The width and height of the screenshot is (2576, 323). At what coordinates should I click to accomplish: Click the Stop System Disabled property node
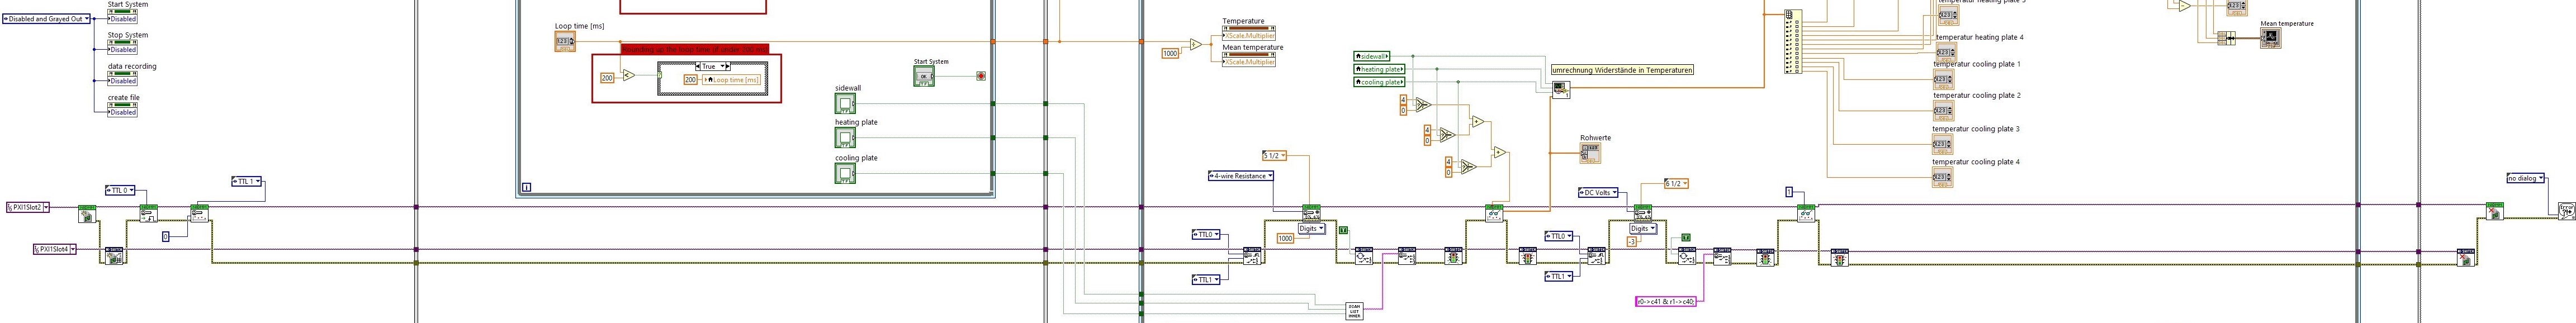122,46
